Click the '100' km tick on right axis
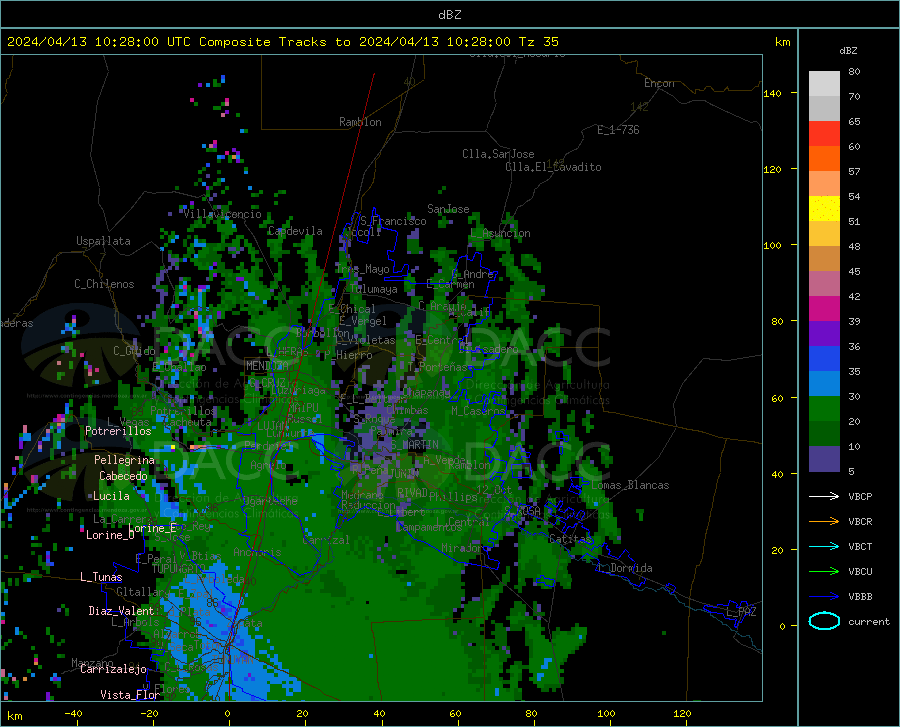 773,246
